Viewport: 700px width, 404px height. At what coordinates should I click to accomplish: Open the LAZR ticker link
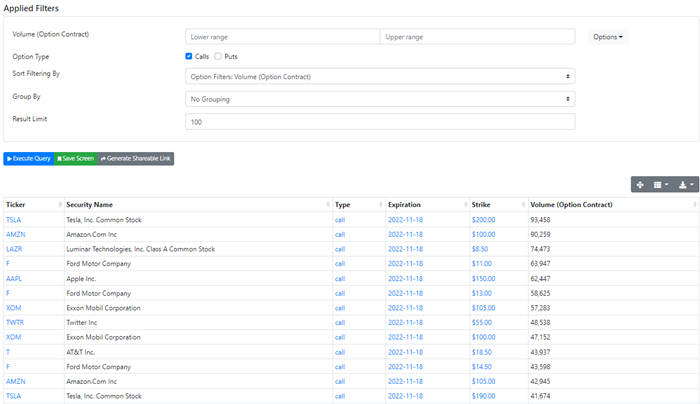pyautogui.click(x=14, y=249)
